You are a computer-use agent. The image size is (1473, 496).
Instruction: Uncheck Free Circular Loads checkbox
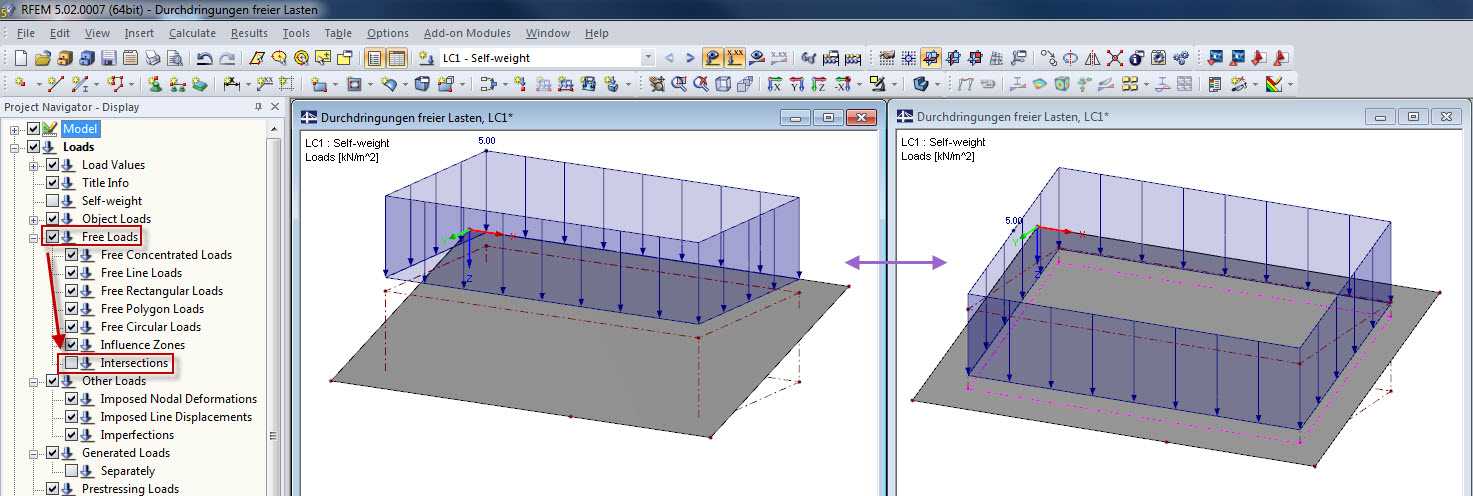click(x=71, y=327)
